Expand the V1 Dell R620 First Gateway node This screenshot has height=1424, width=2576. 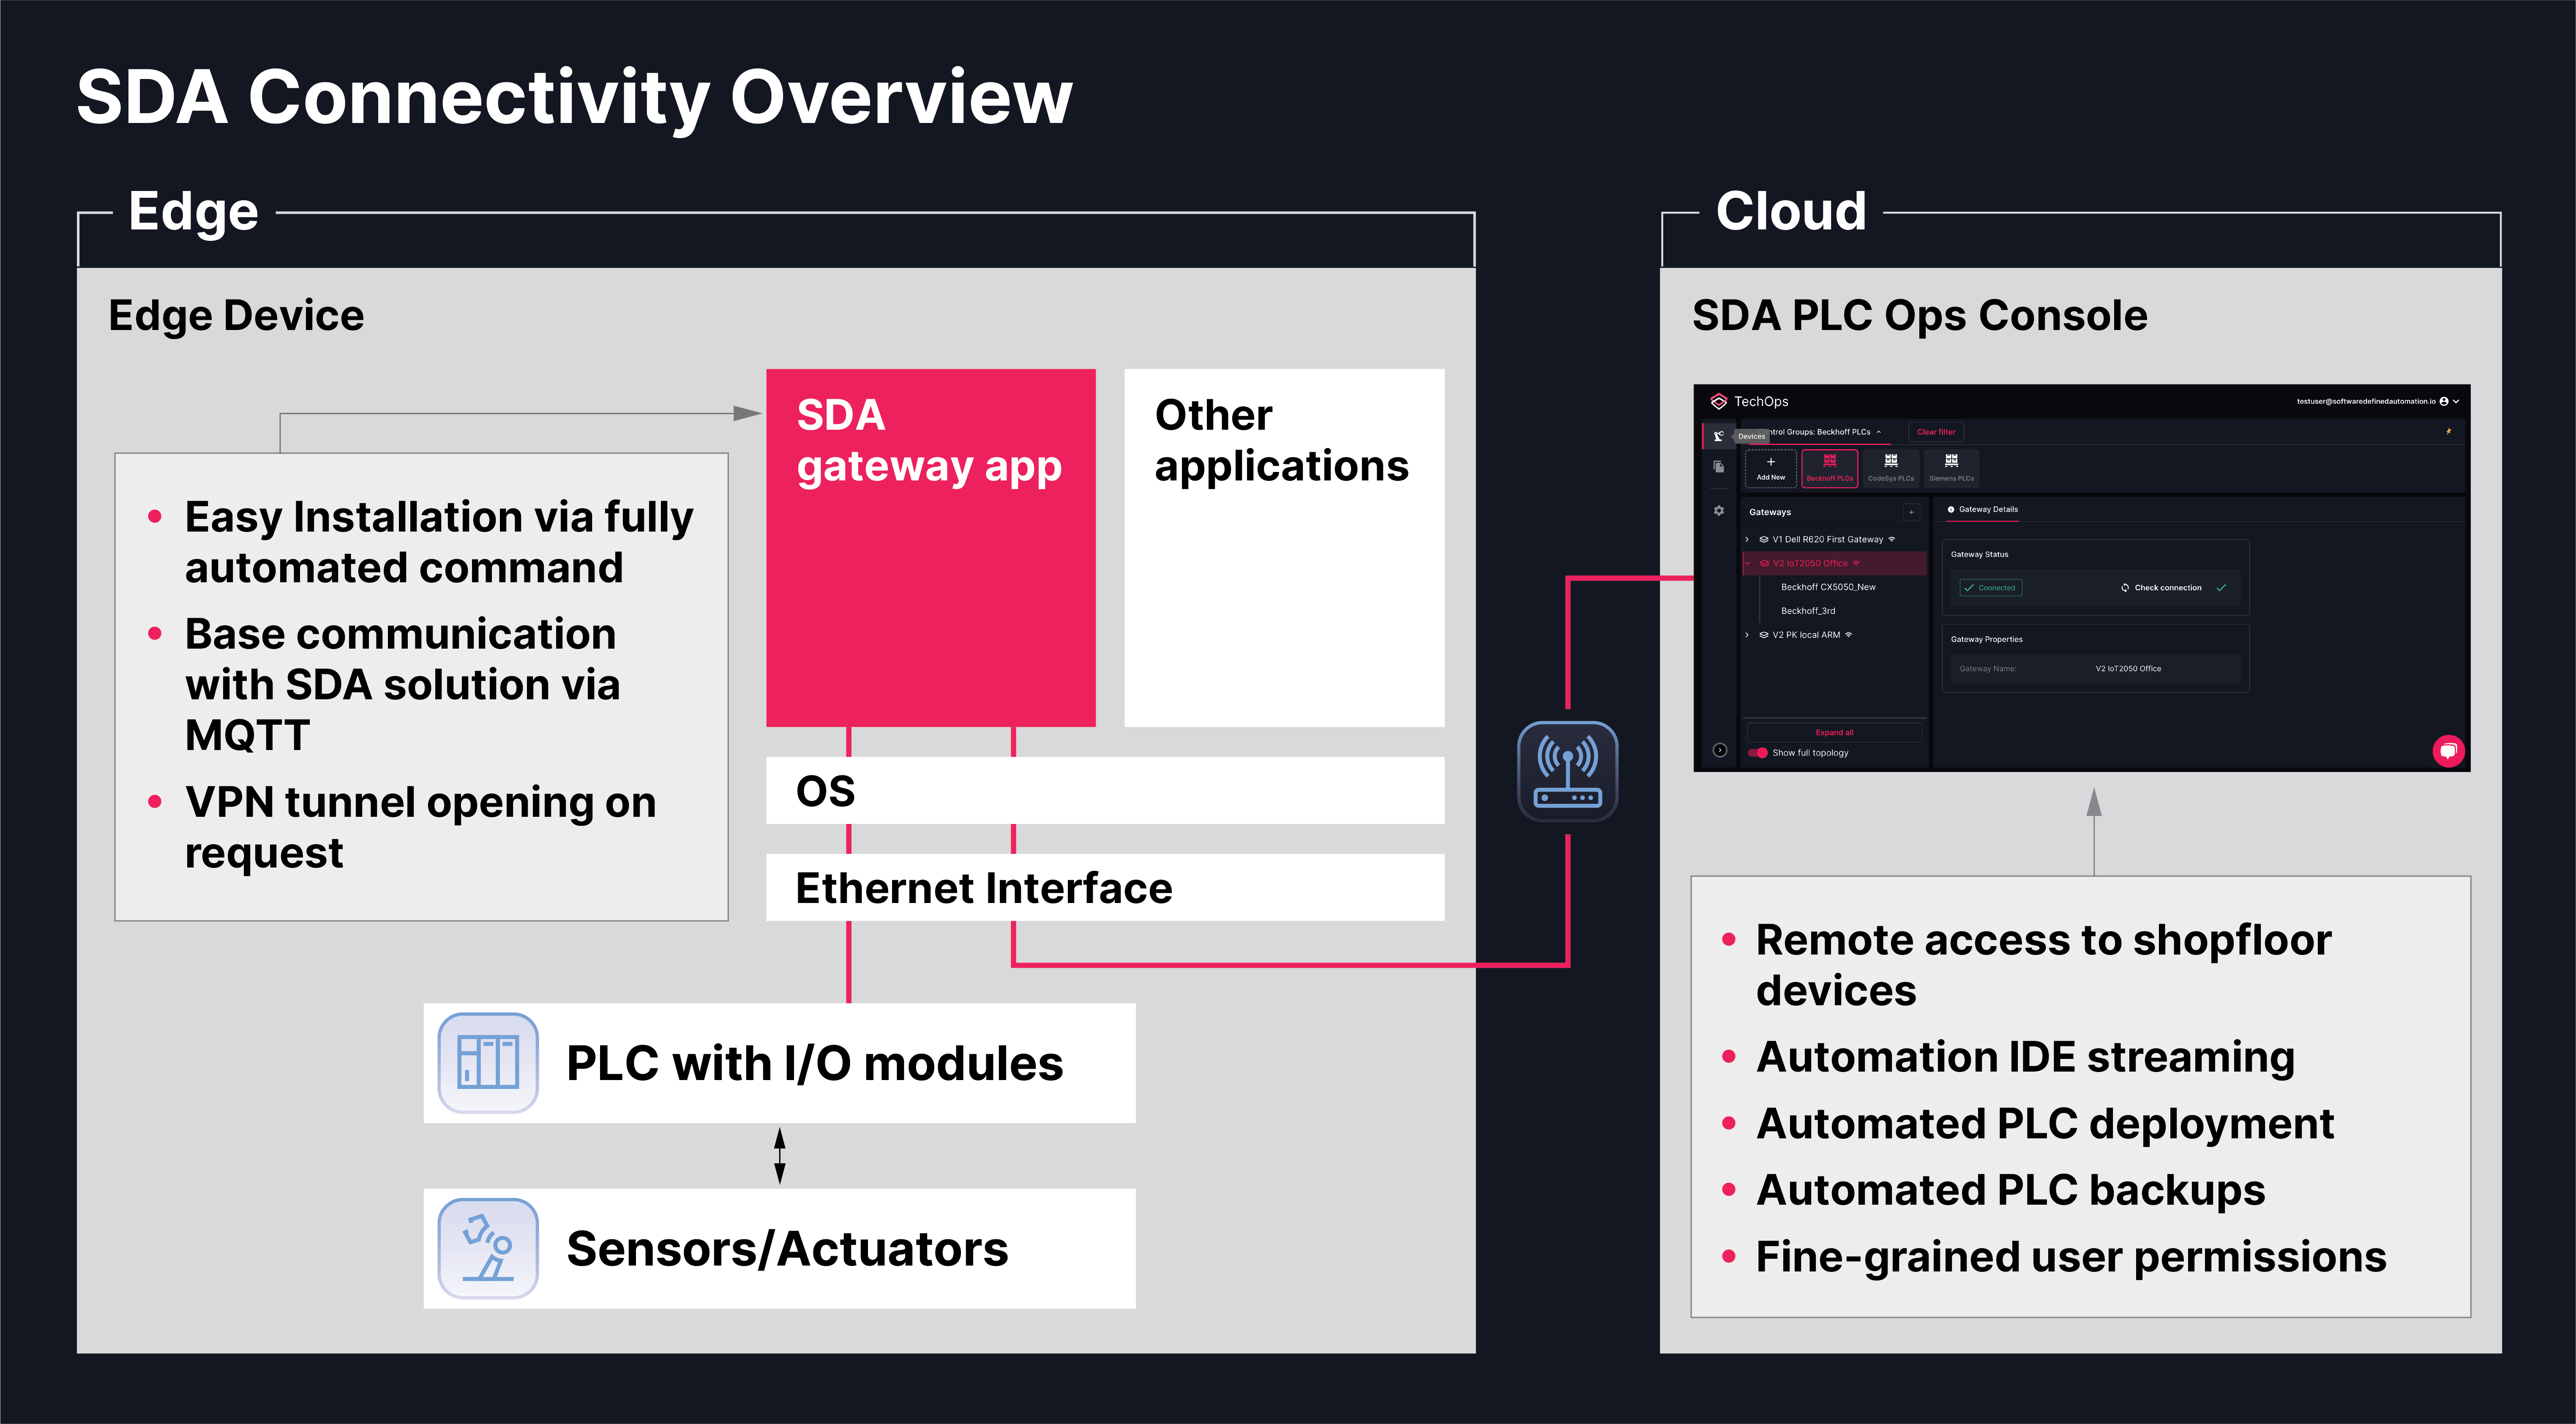click(1747, 539)
